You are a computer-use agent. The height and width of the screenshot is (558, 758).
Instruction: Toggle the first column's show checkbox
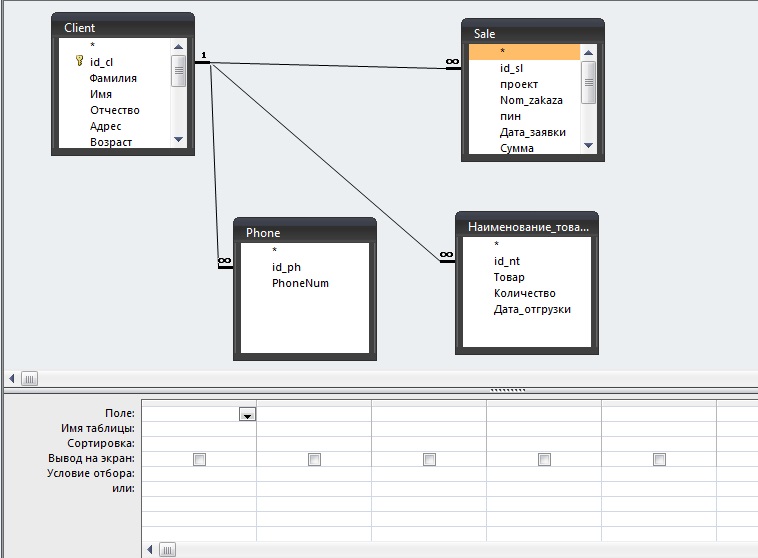coord(199,459)
